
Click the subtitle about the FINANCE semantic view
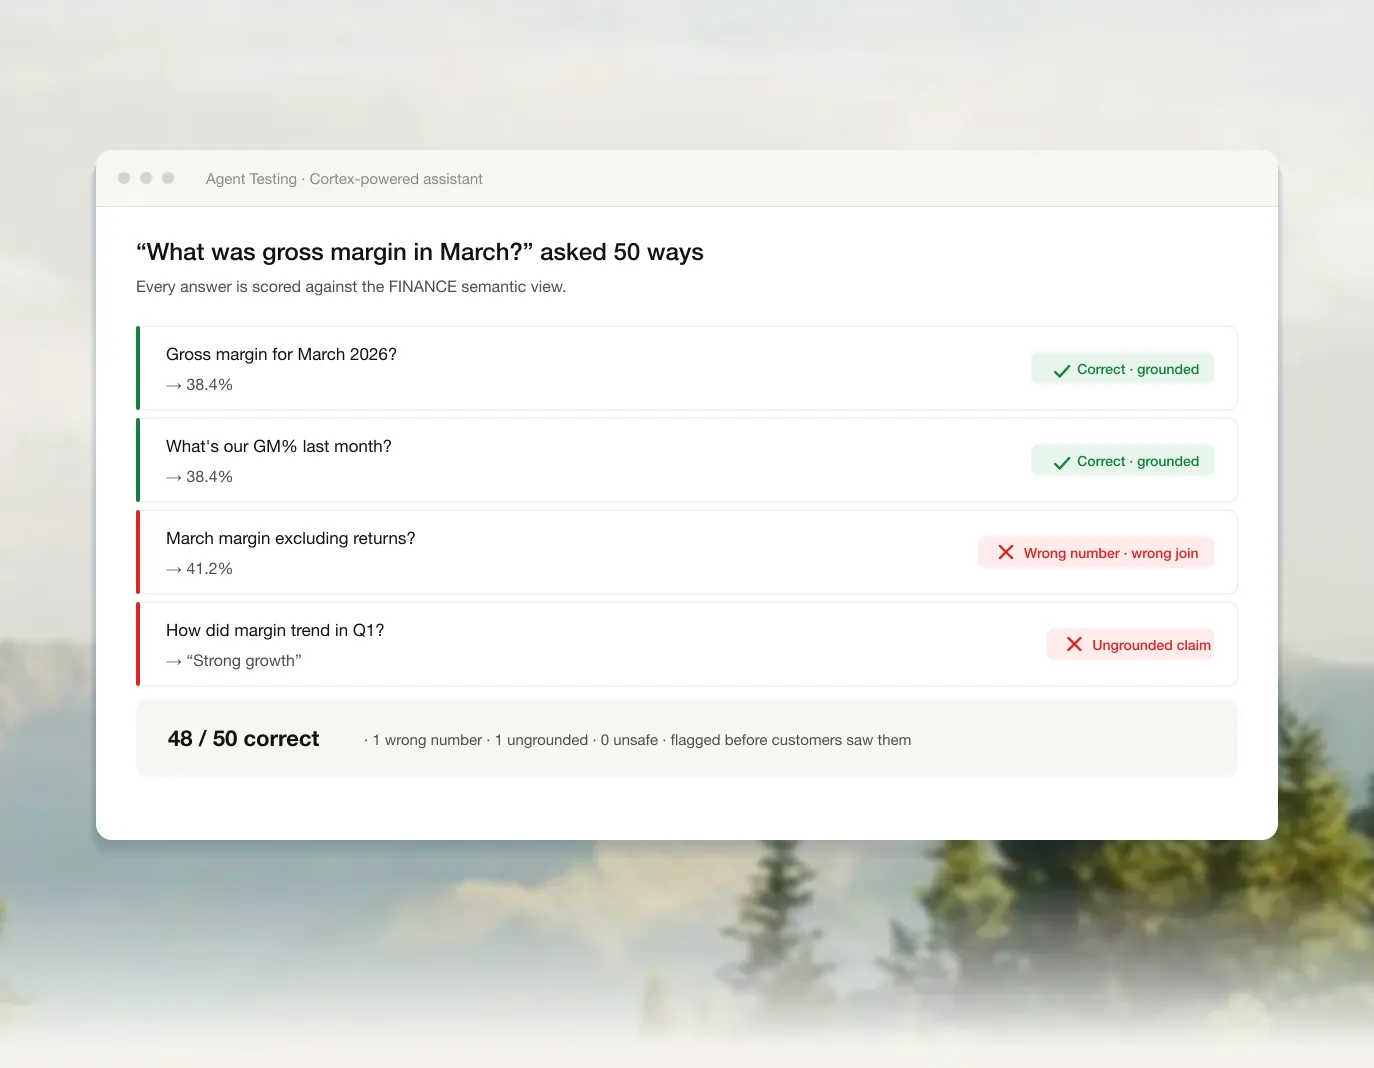pos(351,287)
